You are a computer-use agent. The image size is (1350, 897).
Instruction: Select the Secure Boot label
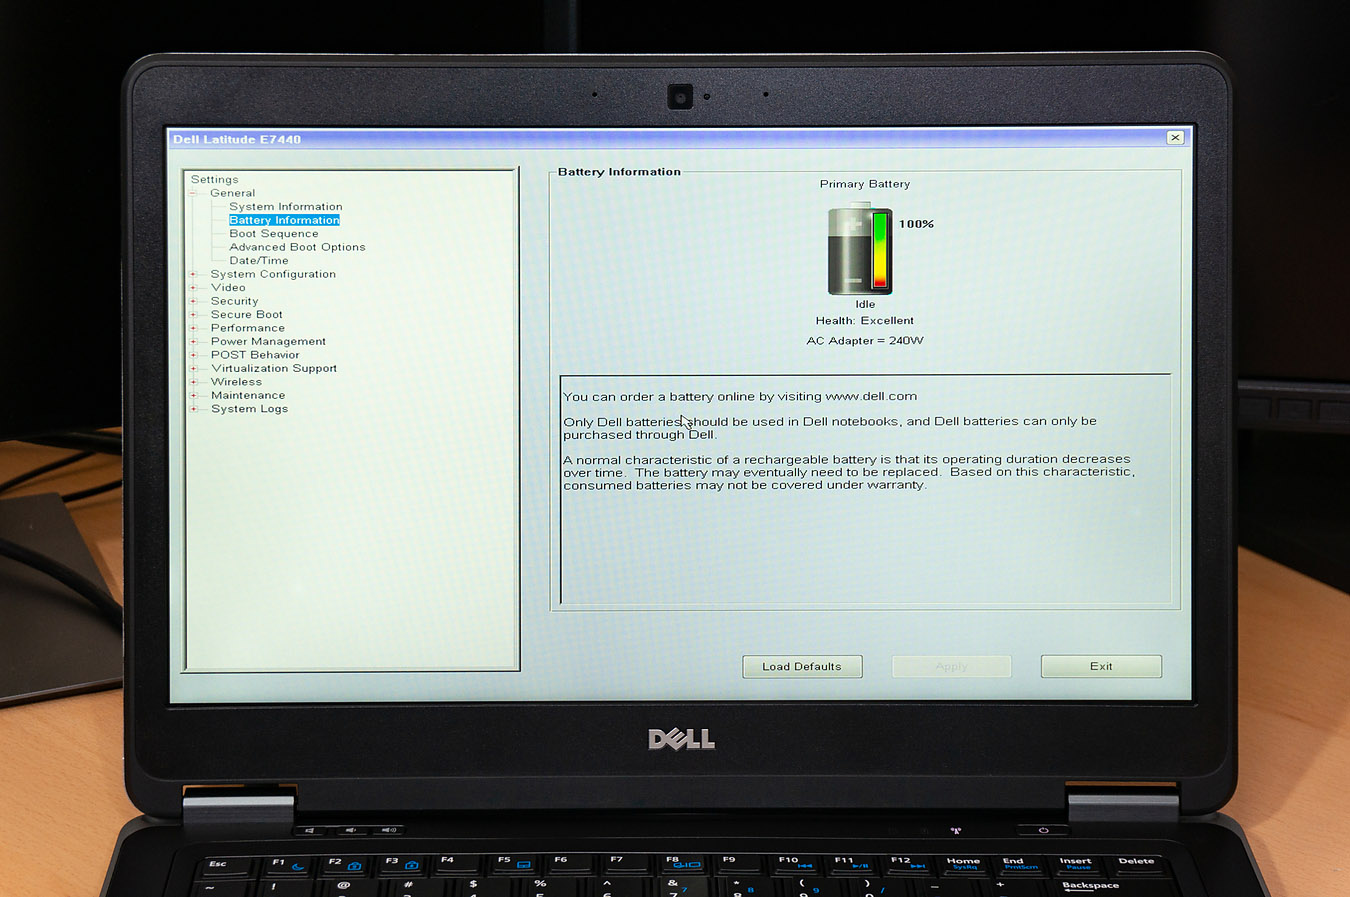pos(246,315)
